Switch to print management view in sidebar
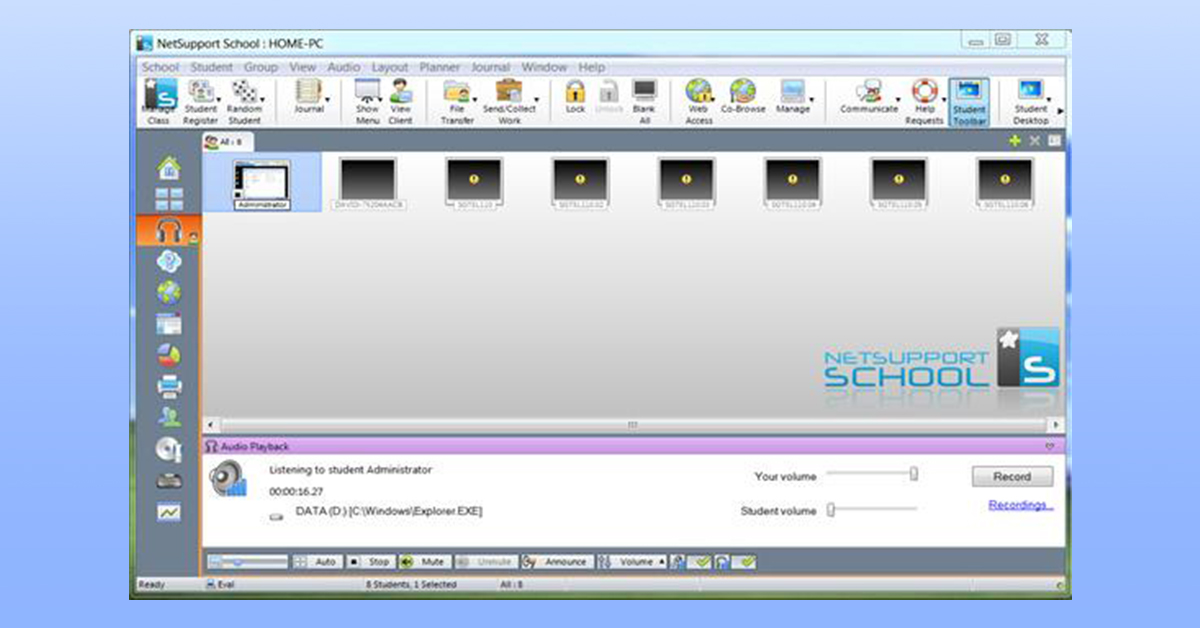Screen dimensions: 1200x628 (169, 385)
